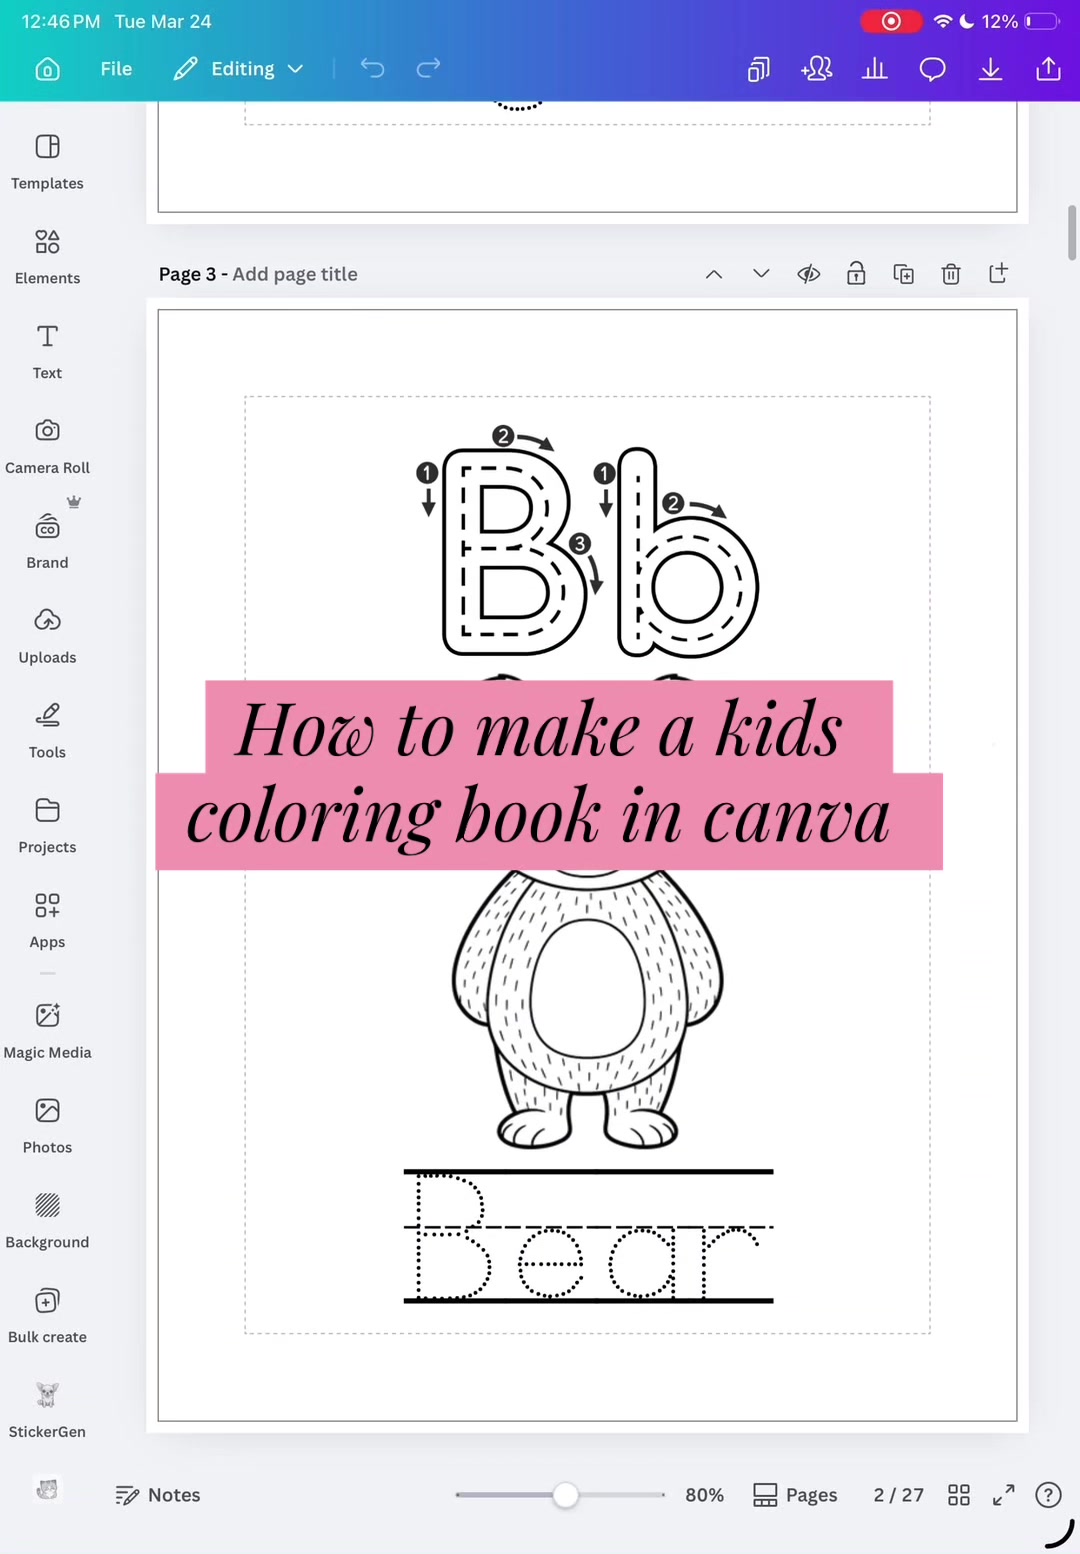
Task: Download the design
Action: tap(991, 69)
